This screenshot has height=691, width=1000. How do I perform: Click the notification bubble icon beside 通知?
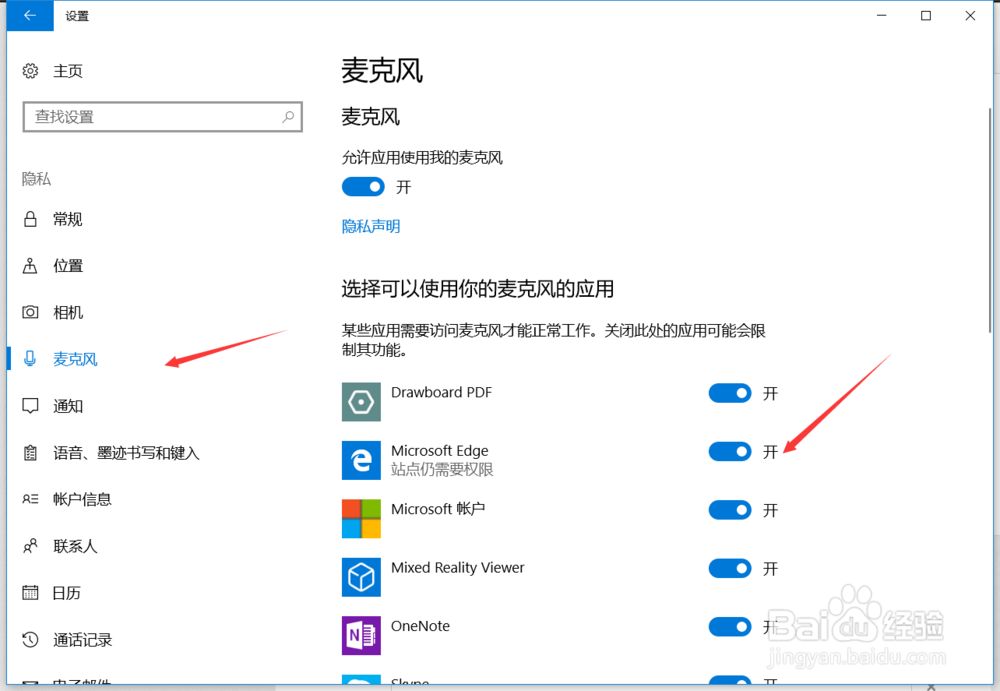click(30, 406)
